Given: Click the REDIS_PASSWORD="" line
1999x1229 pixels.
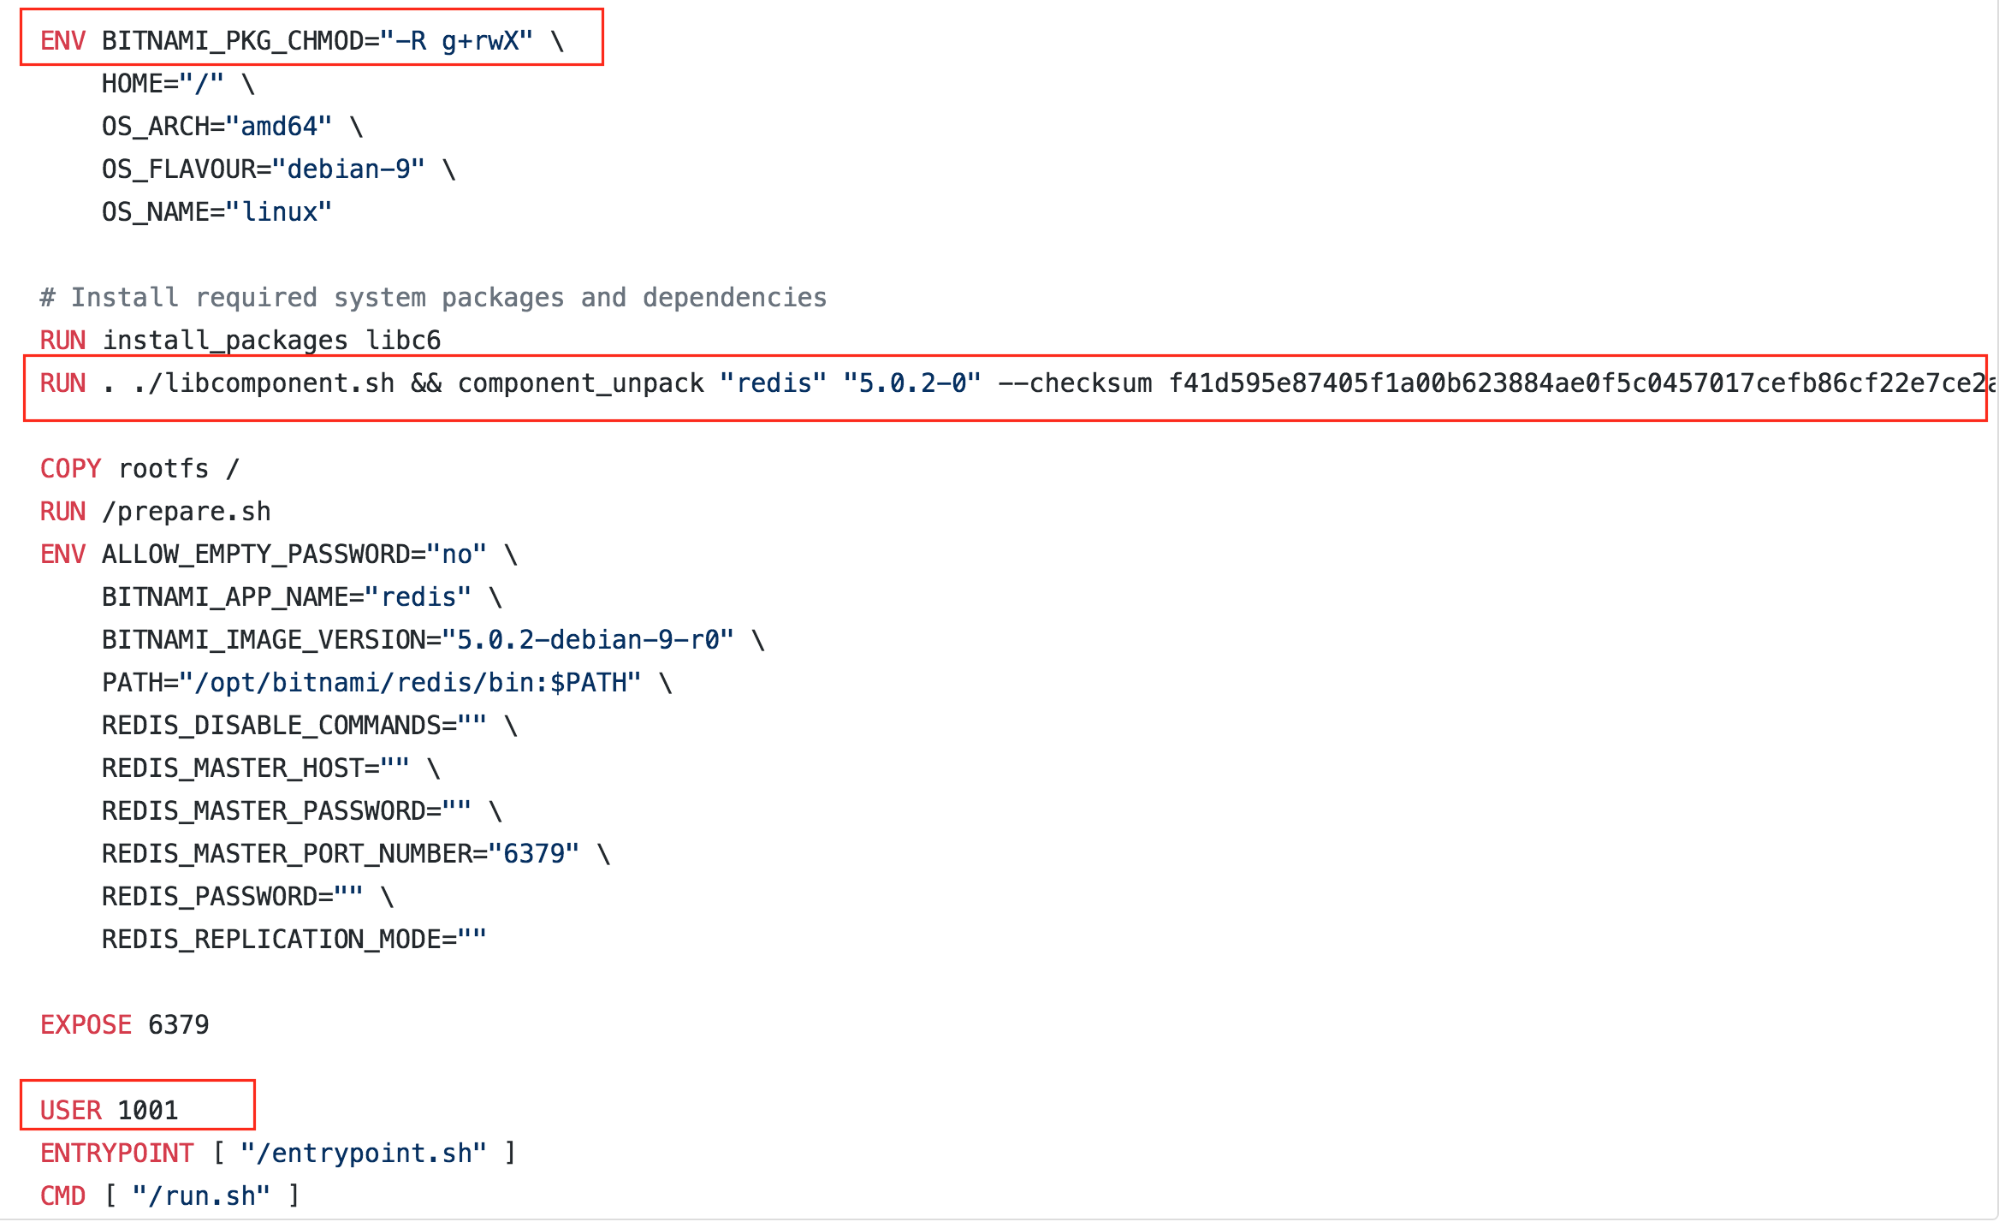Looking at the screenshot, I should click(248, 897).
